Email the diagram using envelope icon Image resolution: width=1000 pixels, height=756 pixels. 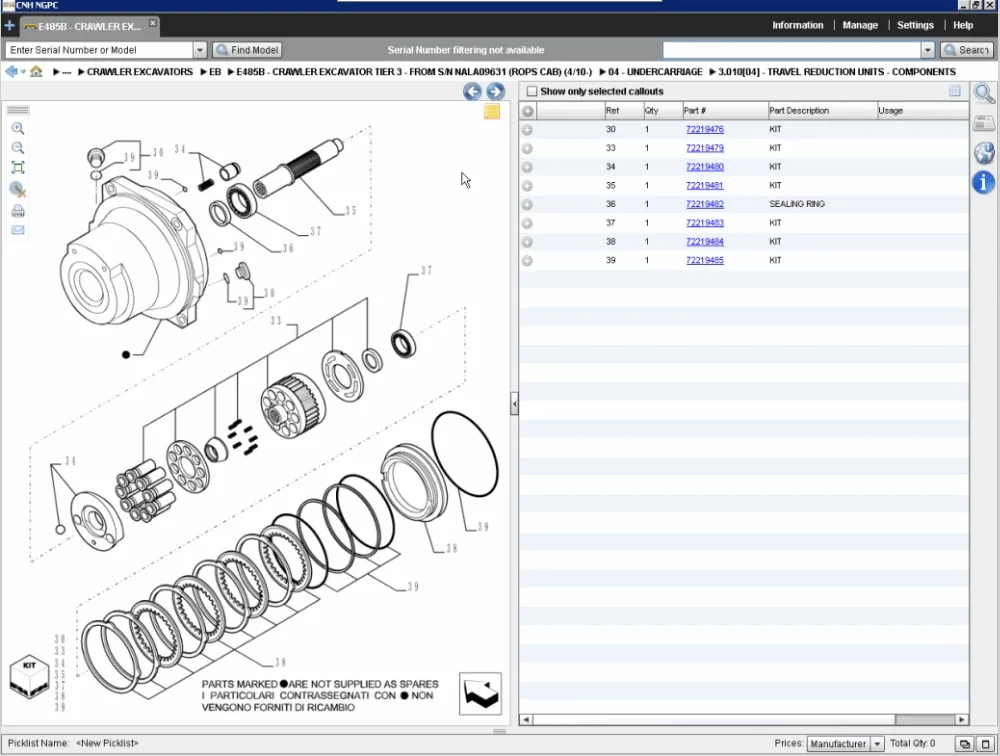[18, 230]
